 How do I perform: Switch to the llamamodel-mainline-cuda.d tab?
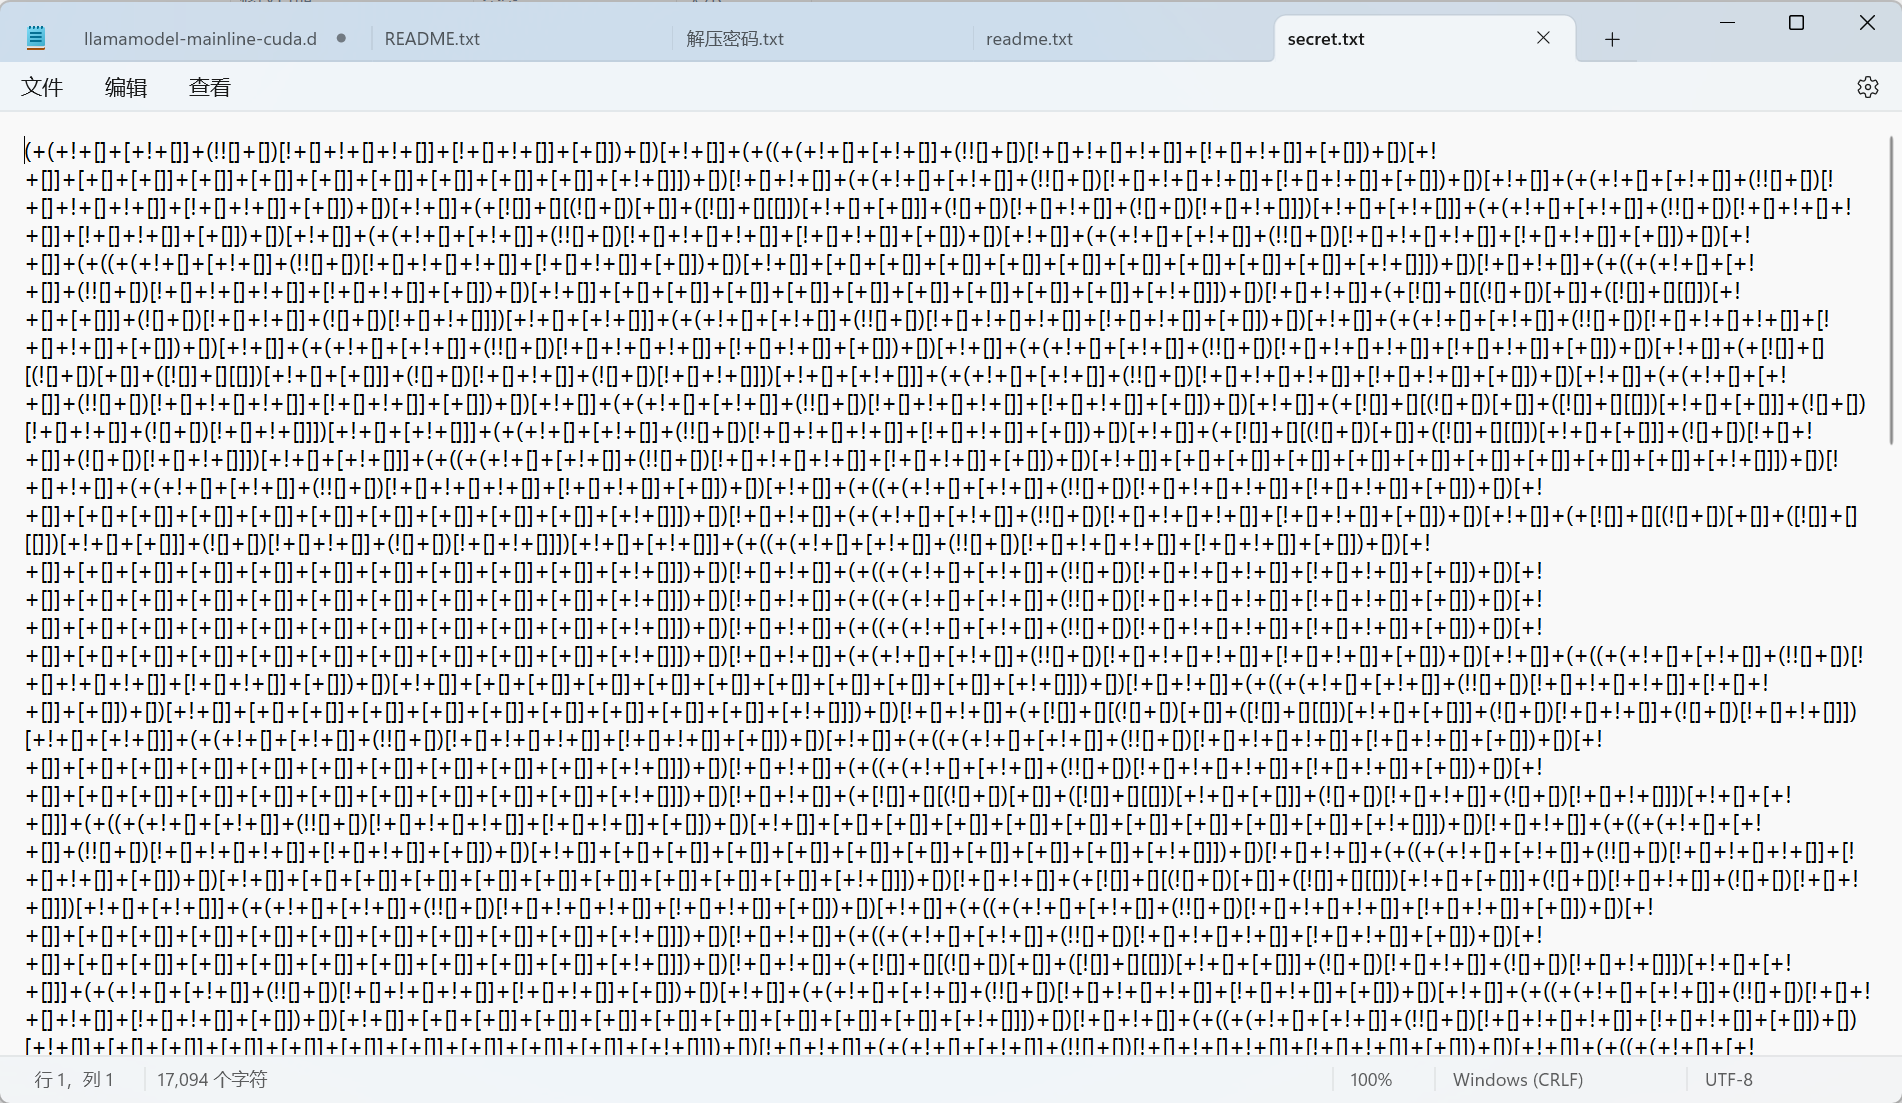pyautogui.click(x=200, y=39)
